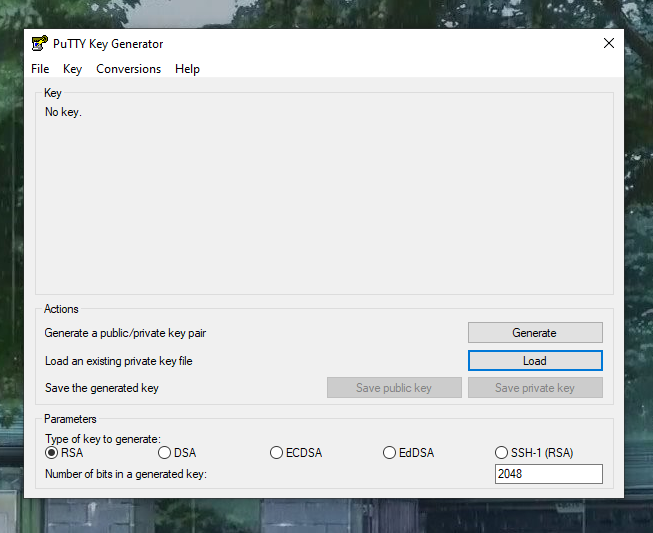This screenshot has height=533, width=653.
Task: Select the RSA key type
Action: tap(64, 453)
